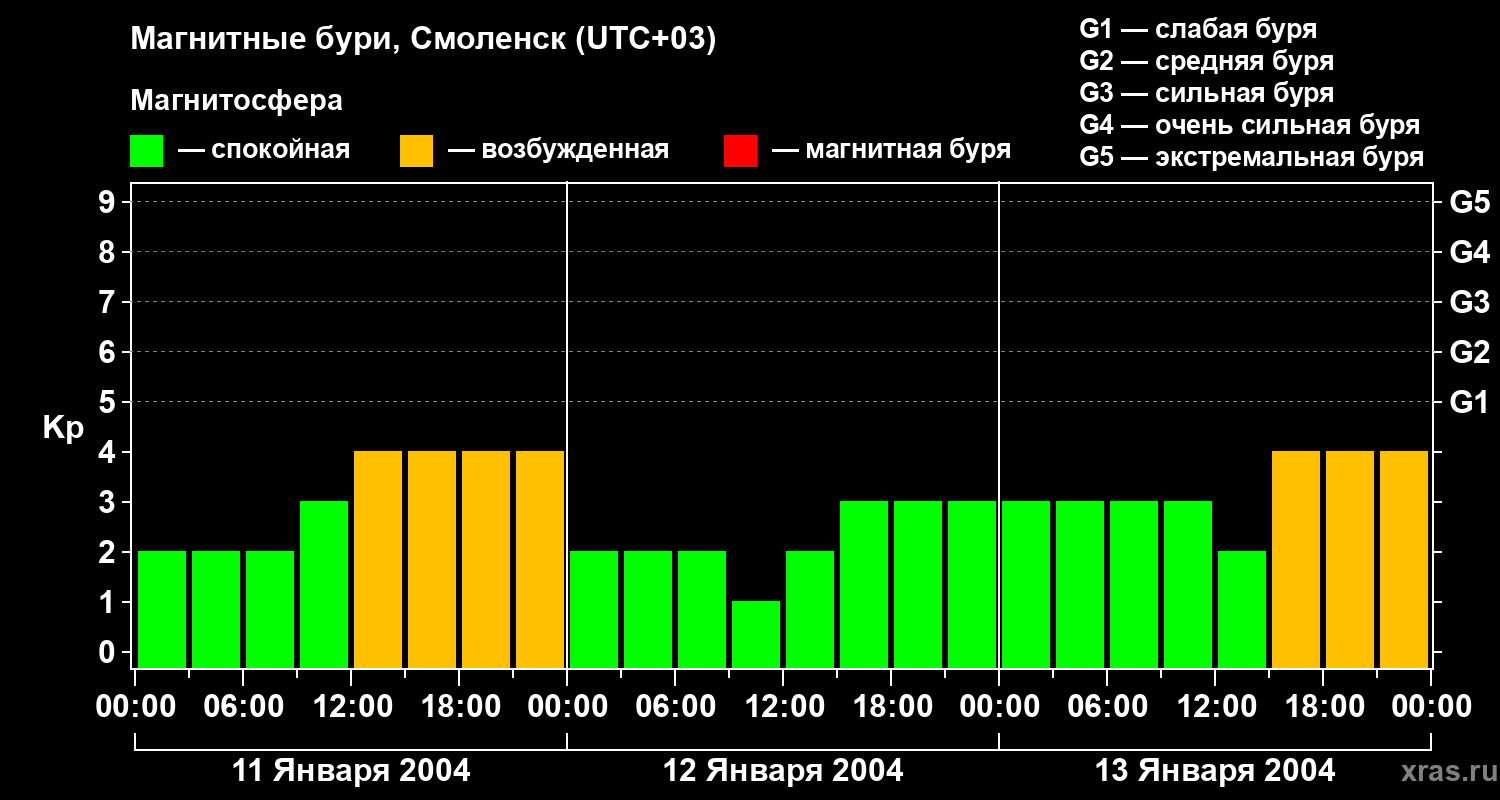Click the orange 'возбужденная' legend swatch

[416, 151]
